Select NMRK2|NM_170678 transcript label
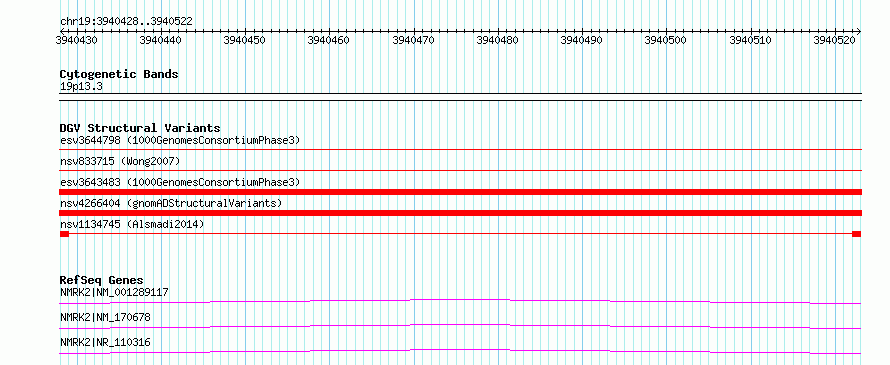This screenshot has width=890, height=365. pyautogui.click(x=105, y=318)
